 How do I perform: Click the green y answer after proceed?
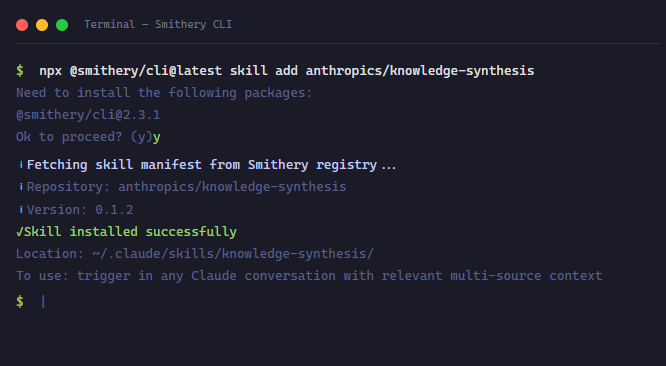[157, 138]
